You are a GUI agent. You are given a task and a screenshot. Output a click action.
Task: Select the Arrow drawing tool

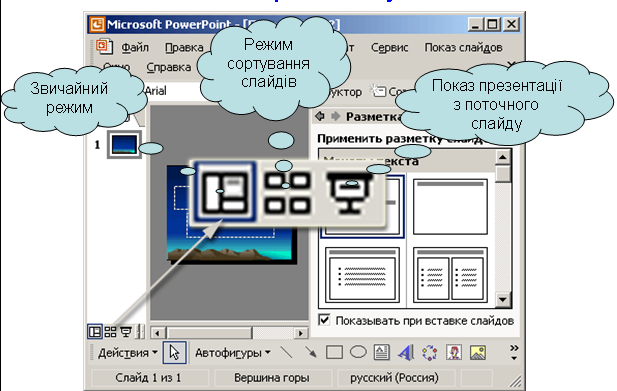click(310, 352)
